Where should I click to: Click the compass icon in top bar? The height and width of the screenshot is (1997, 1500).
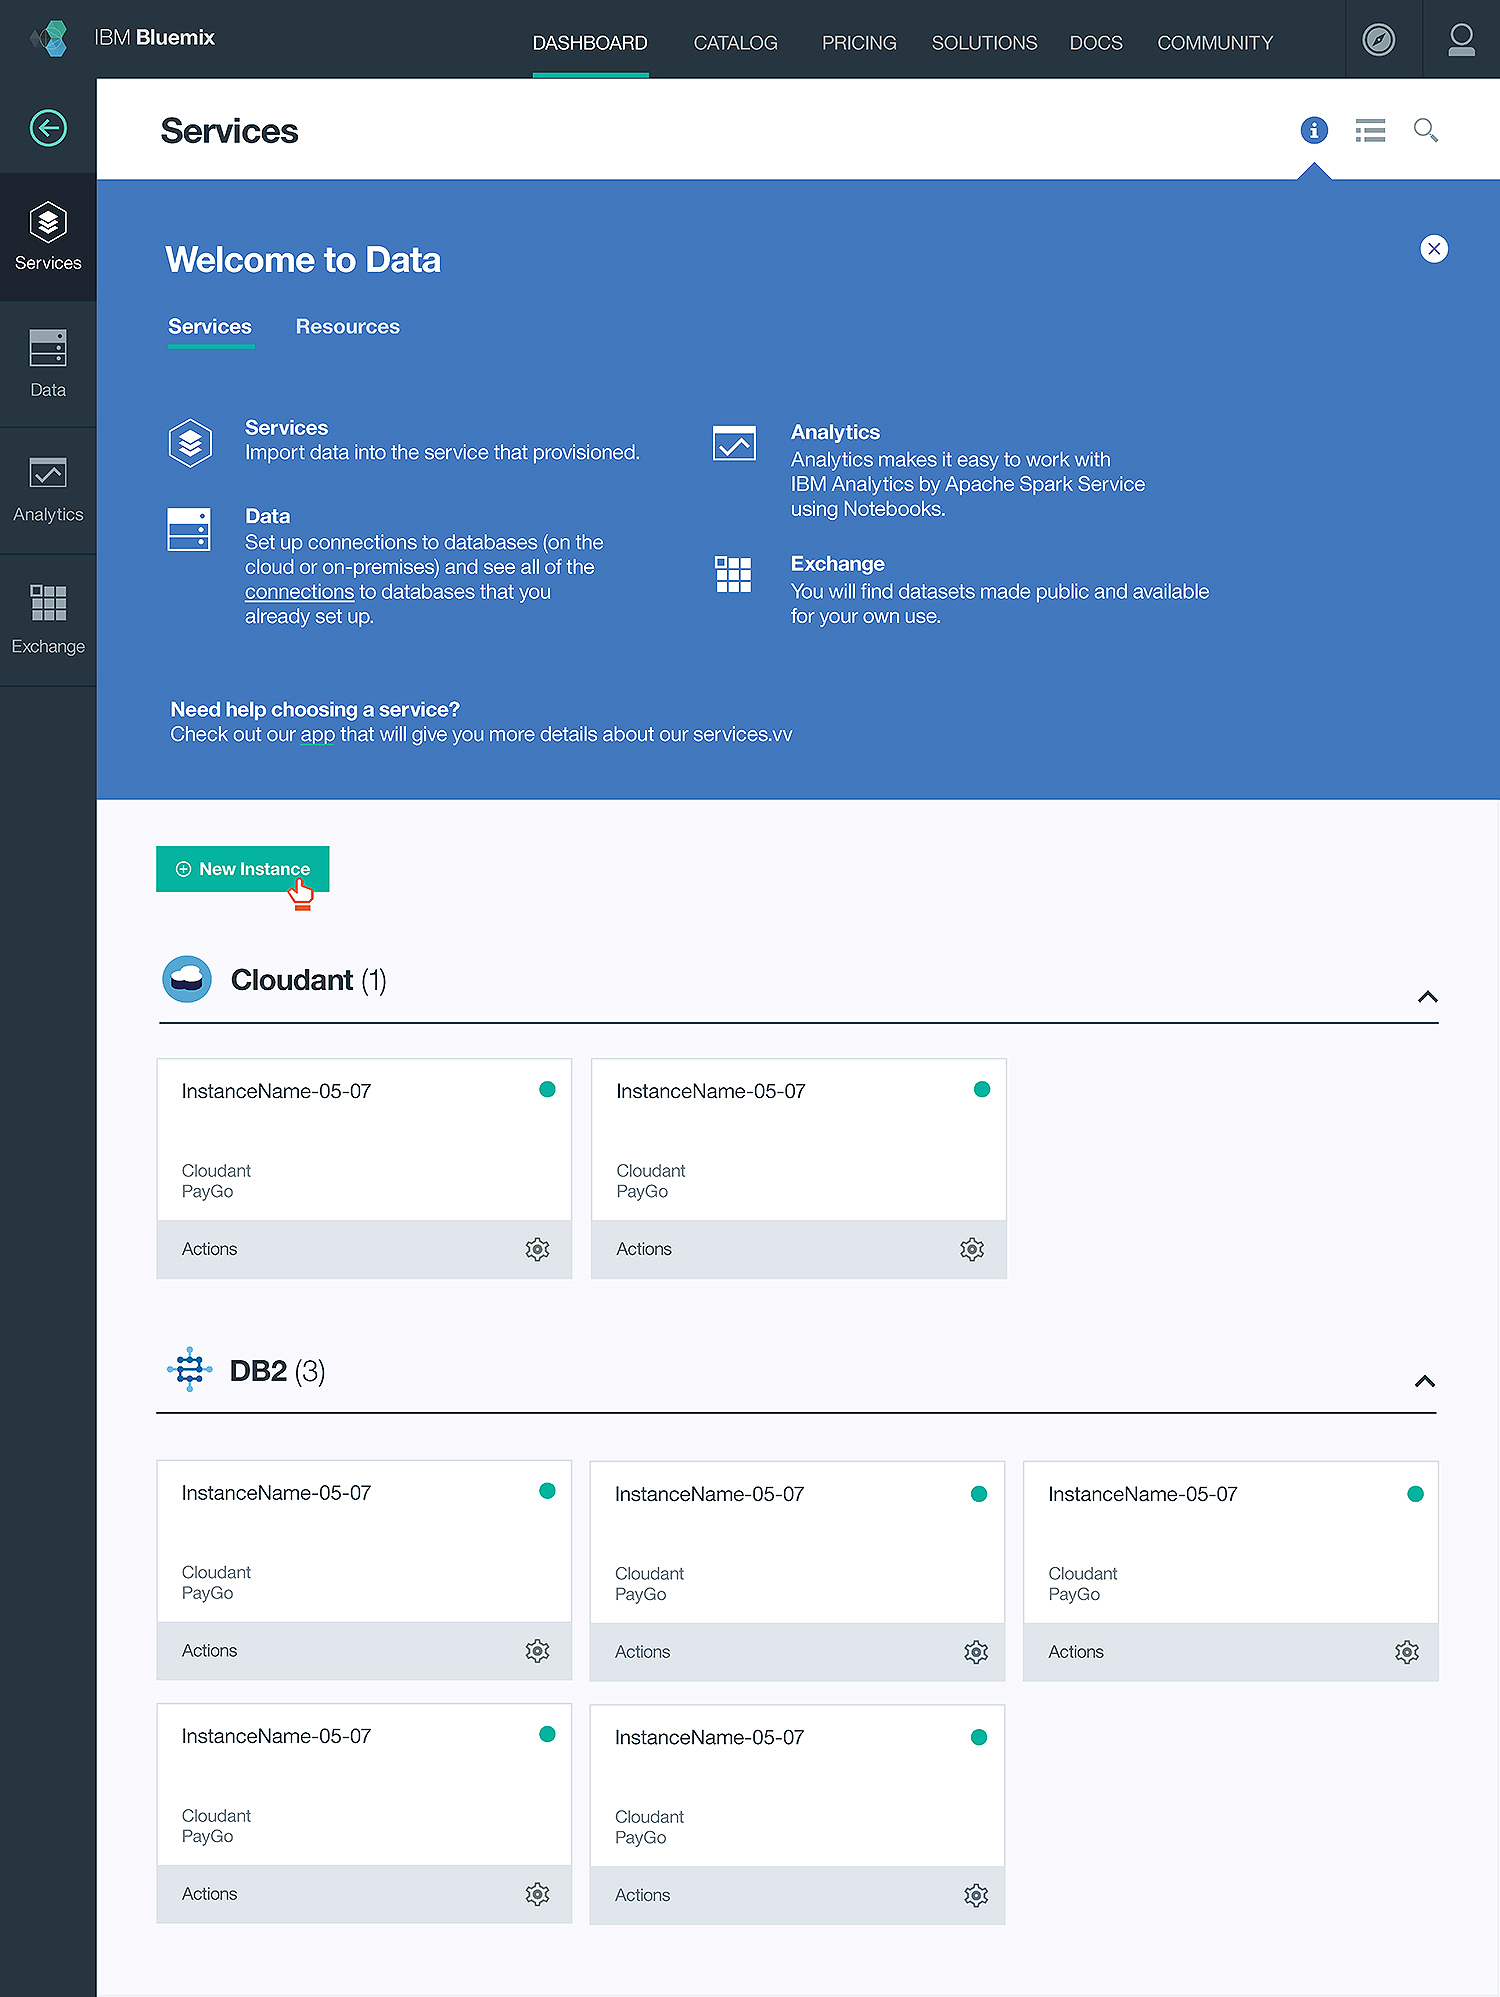(x=1379, y=40)
